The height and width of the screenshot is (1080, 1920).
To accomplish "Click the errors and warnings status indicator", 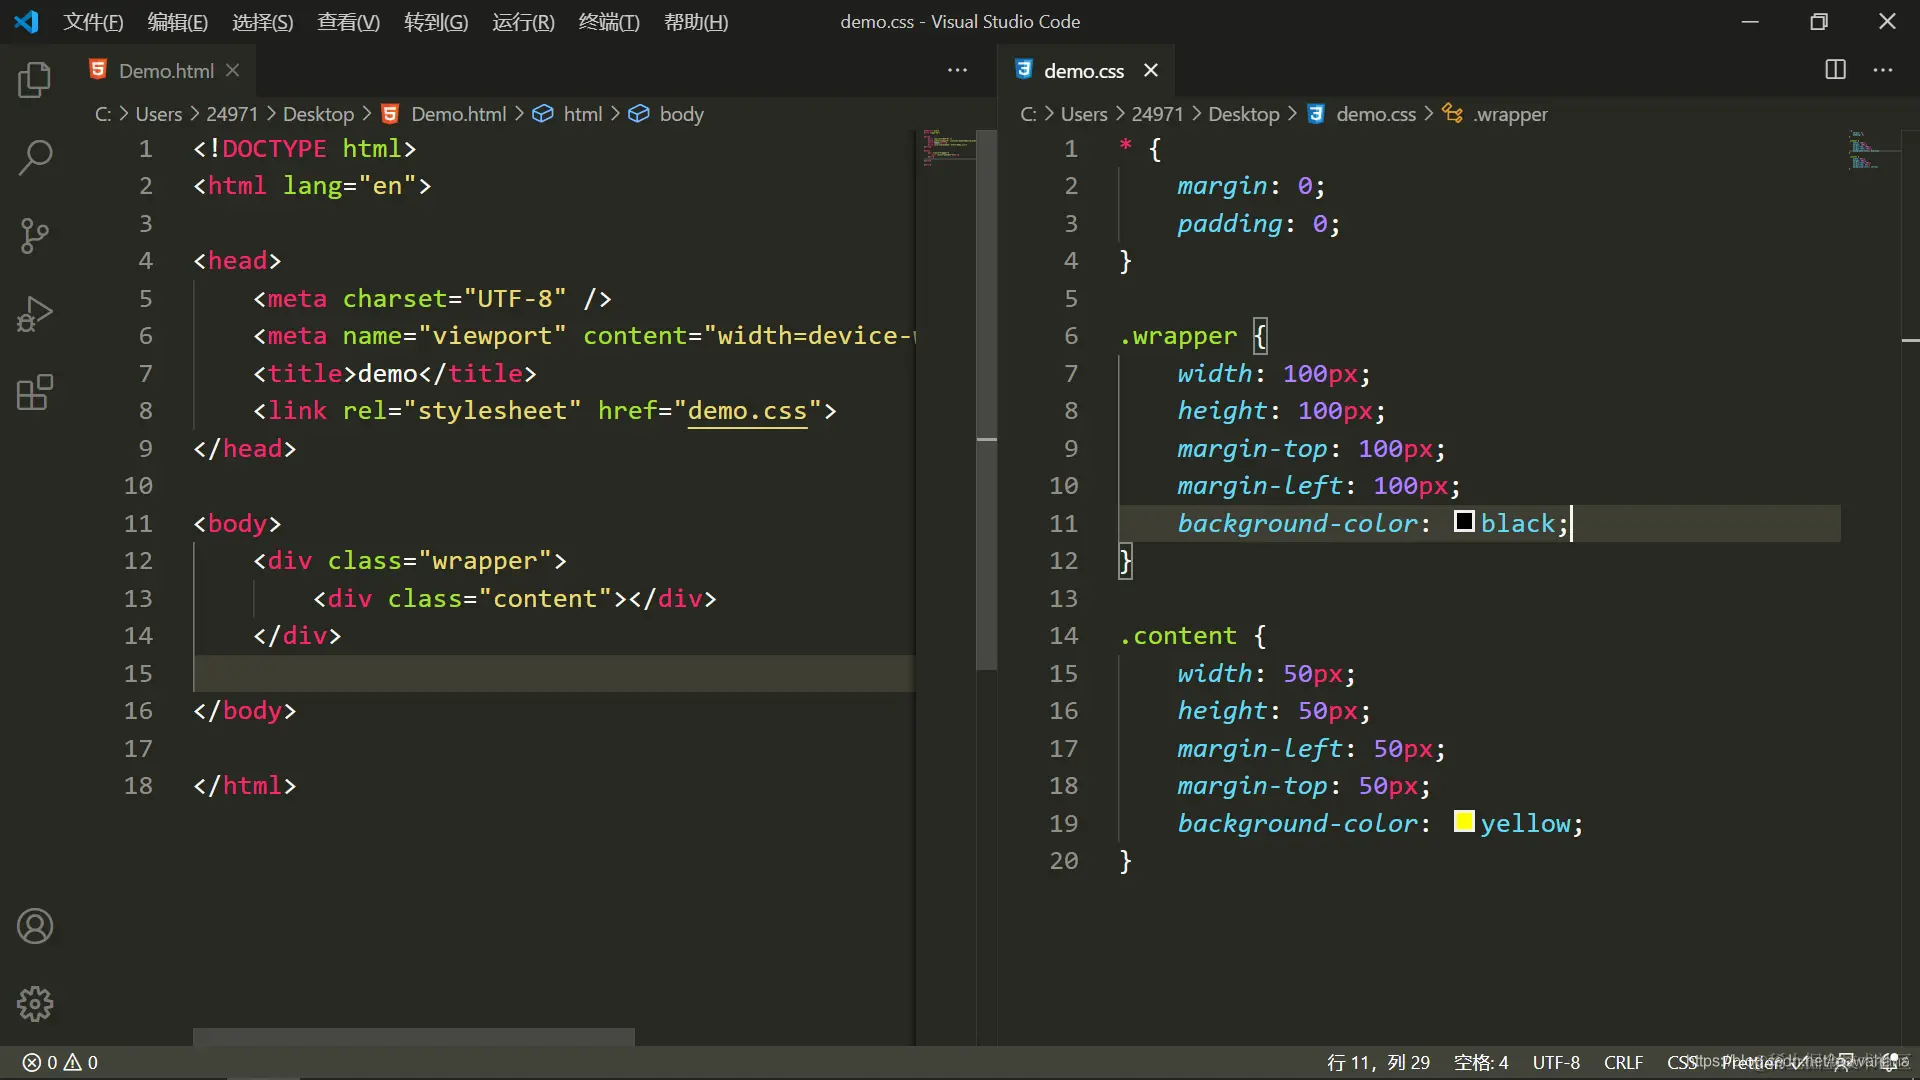I will (60, 1062).
